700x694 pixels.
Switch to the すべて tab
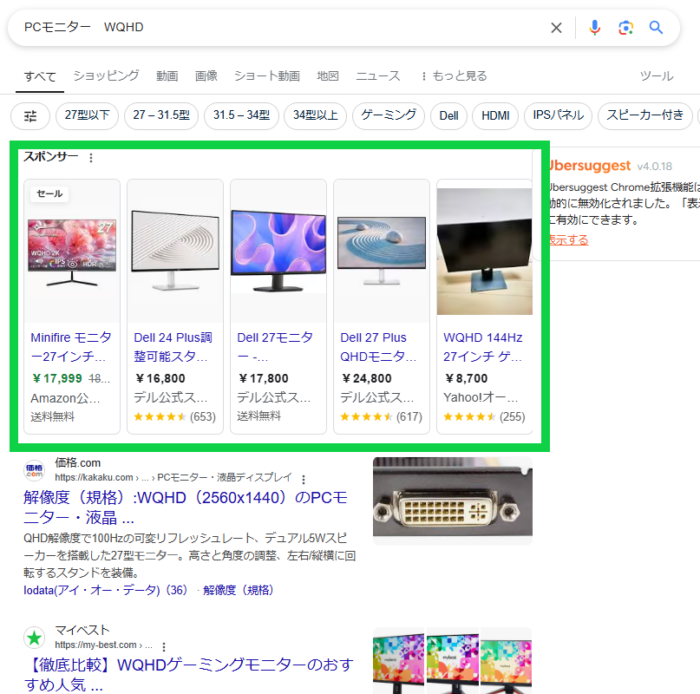tap(40, 76)
